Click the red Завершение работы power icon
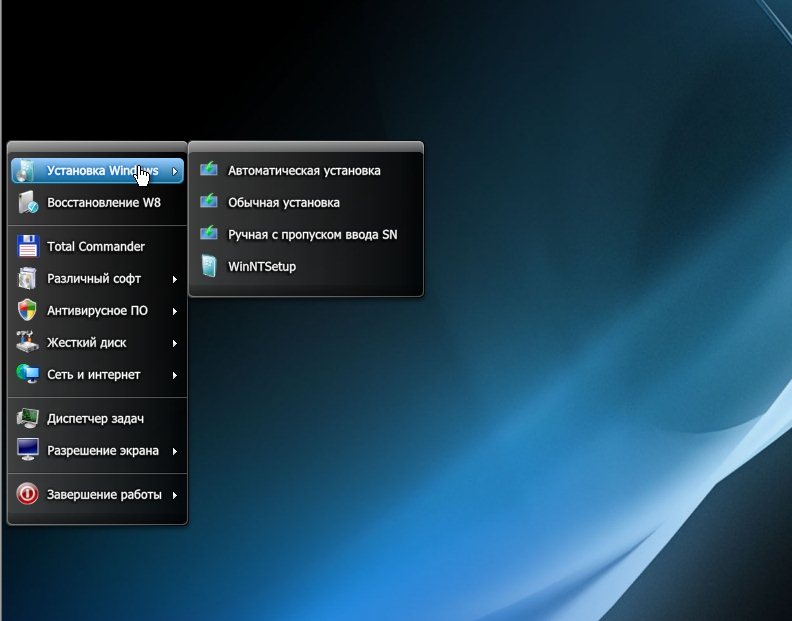The width and height of the screenshot is (792, 621). 28,495
